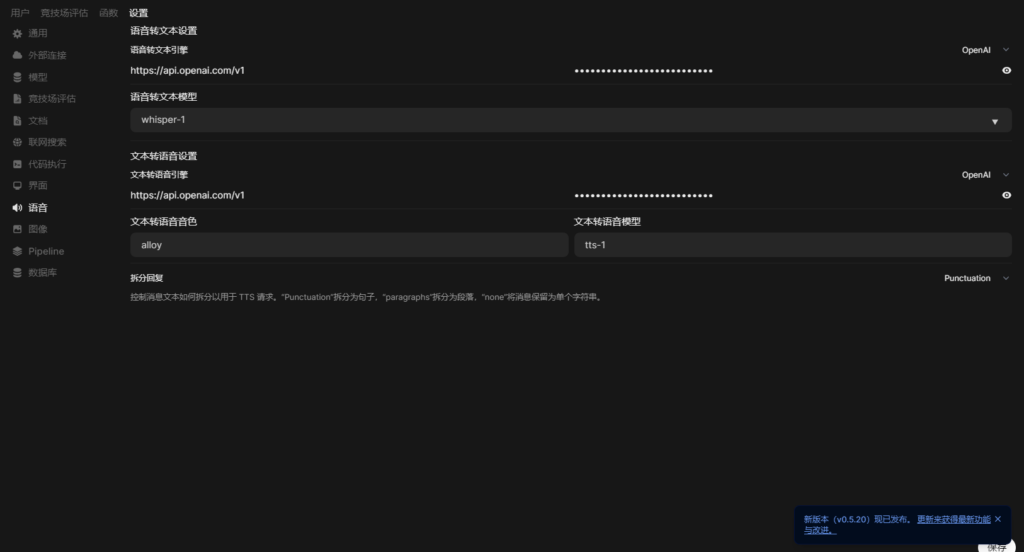Open the 拆分回复 Punctuation dropdown
The height and width of the screenshot is (552, 1024).
click(976, 278)
